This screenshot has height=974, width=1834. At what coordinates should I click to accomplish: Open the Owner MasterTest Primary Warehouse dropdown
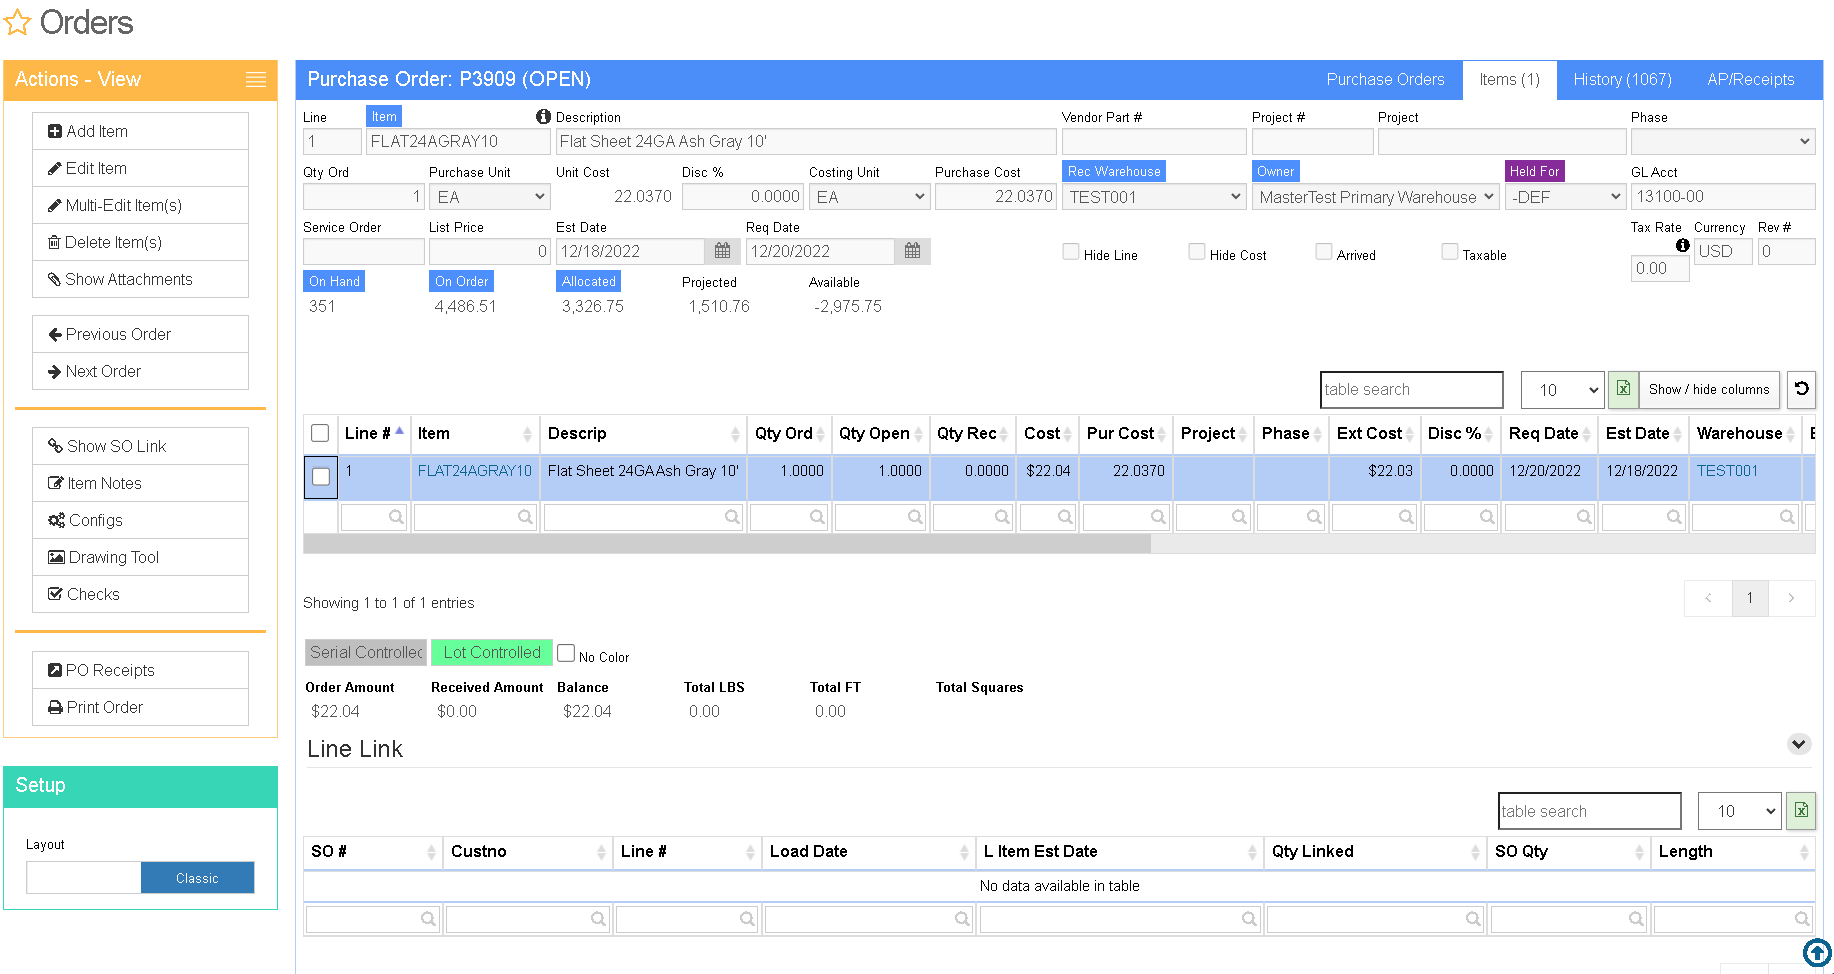click(x=1375, y=197)
